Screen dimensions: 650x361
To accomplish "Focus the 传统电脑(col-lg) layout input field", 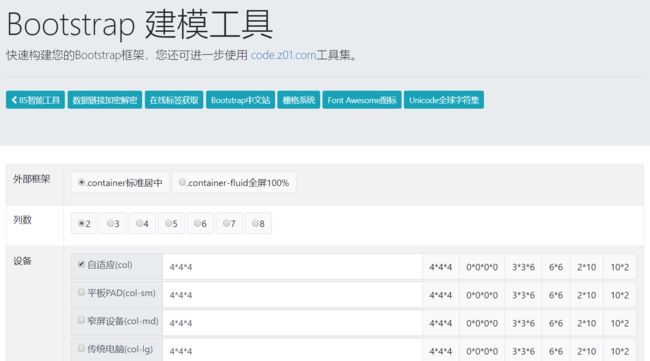I will 293,350.
